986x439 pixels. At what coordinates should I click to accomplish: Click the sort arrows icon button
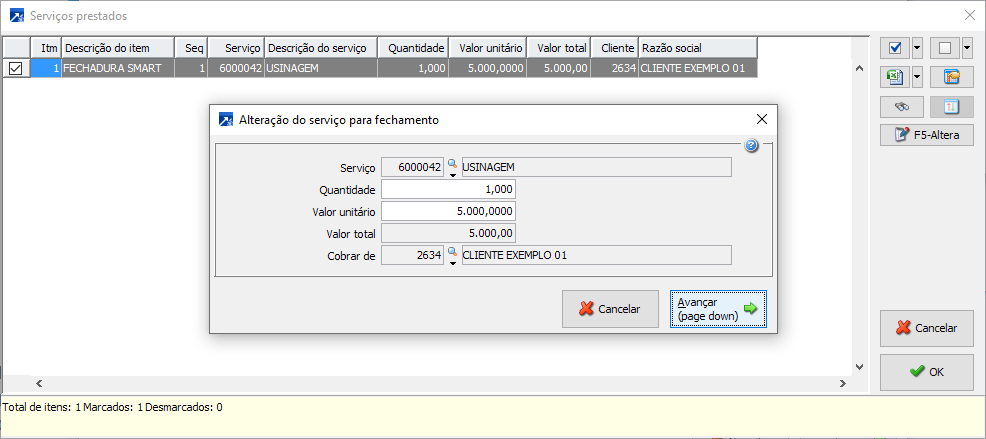click(x=952, y=107)
